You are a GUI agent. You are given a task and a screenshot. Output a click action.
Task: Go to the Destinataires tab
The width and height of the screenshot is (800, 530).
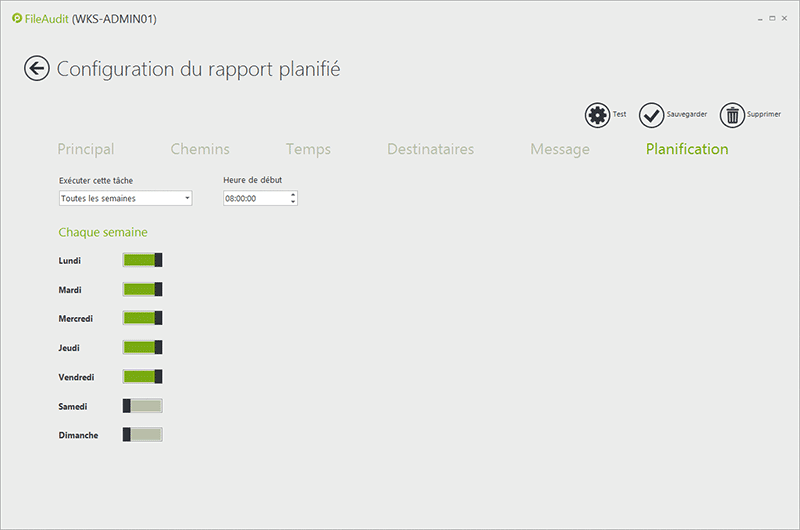[430, 149]
